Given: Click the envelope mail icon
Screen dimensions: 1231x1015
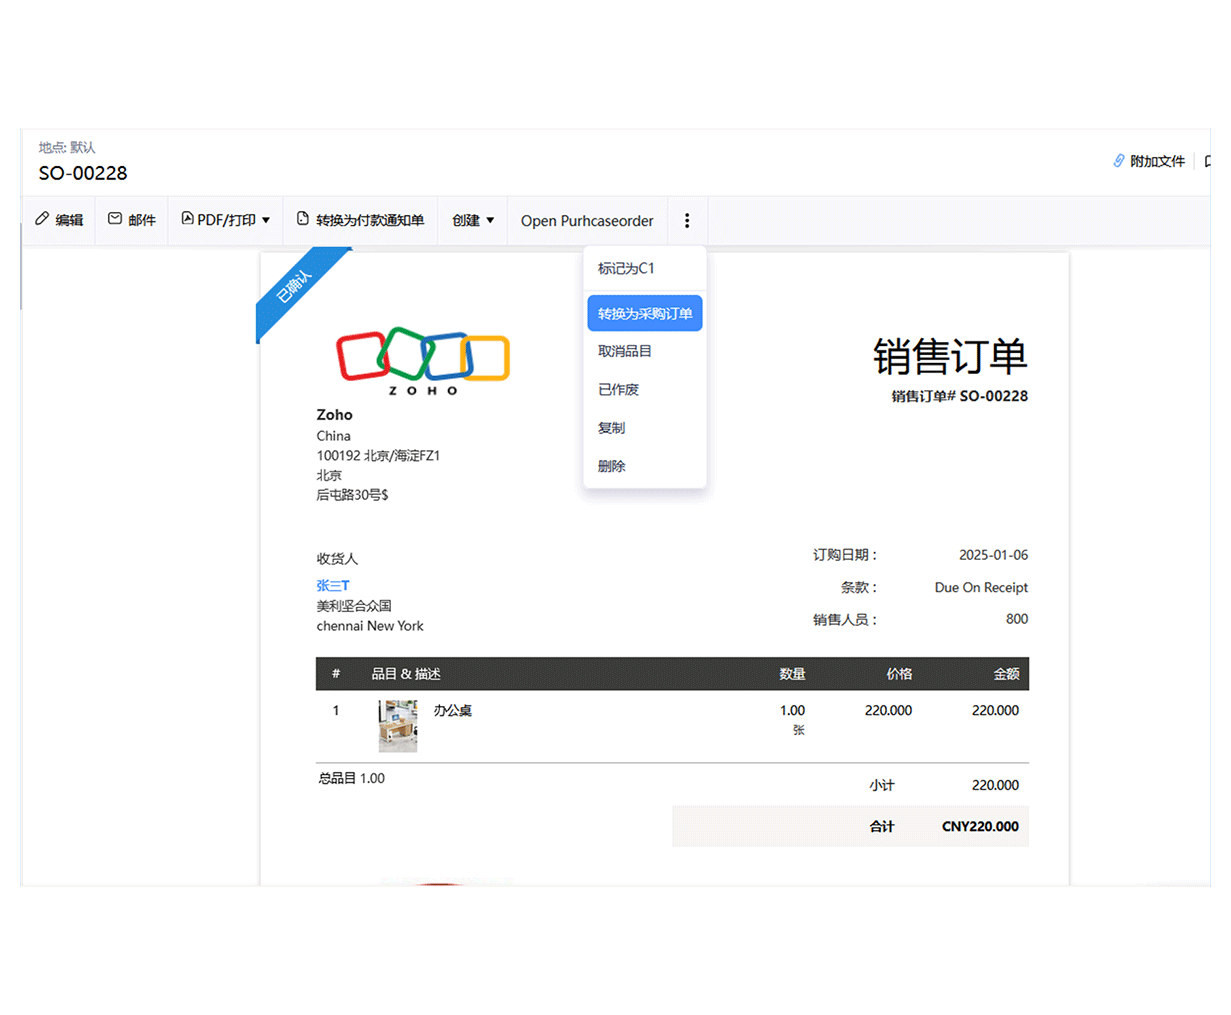Looking at the screenshot, I should [115, 219].
